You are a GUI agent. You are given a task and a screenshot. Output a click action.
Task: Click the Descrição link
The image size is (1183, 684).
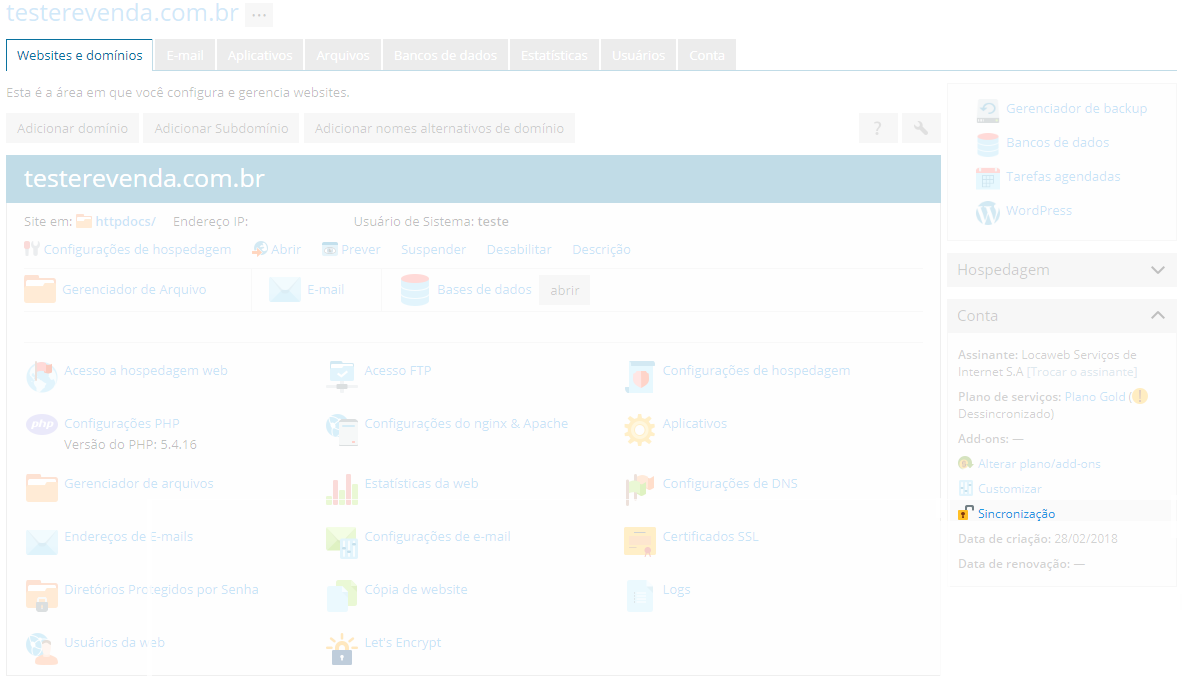(601, 250)
